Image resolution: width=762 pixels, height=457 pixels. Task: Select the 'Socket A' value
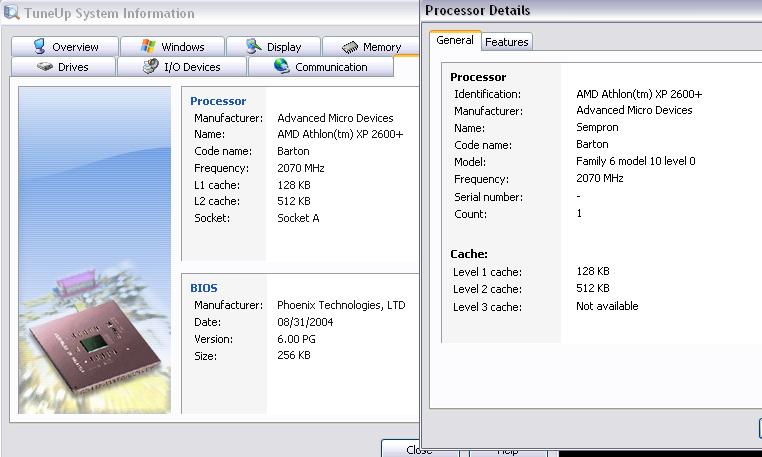pos(298,218)
